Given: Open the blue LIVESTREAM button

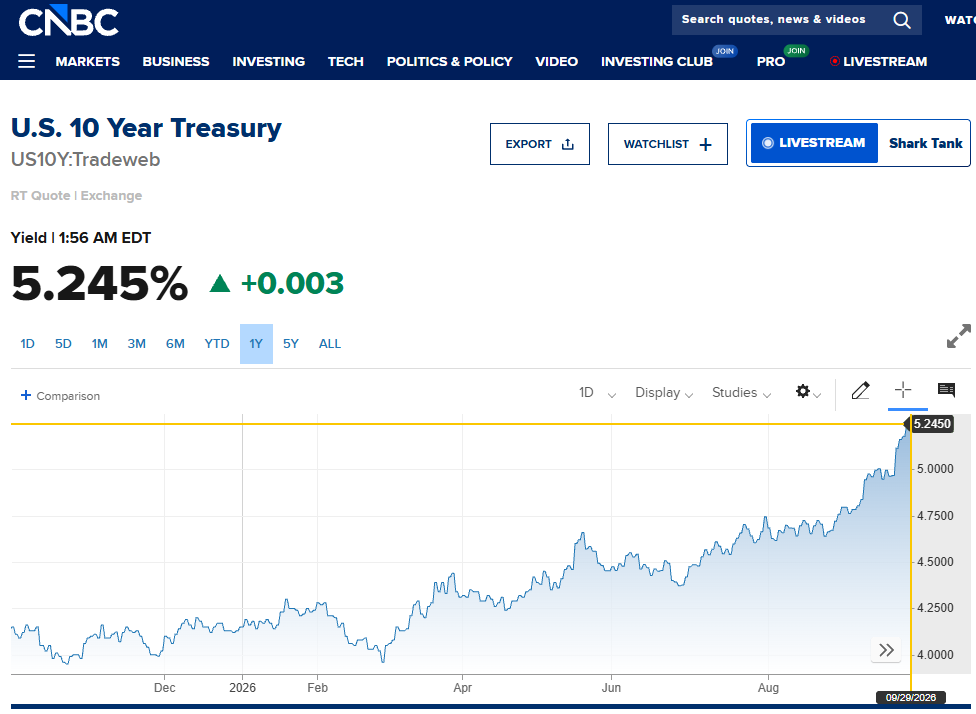Looking at the screenshot, I should (x=814, y=143).
